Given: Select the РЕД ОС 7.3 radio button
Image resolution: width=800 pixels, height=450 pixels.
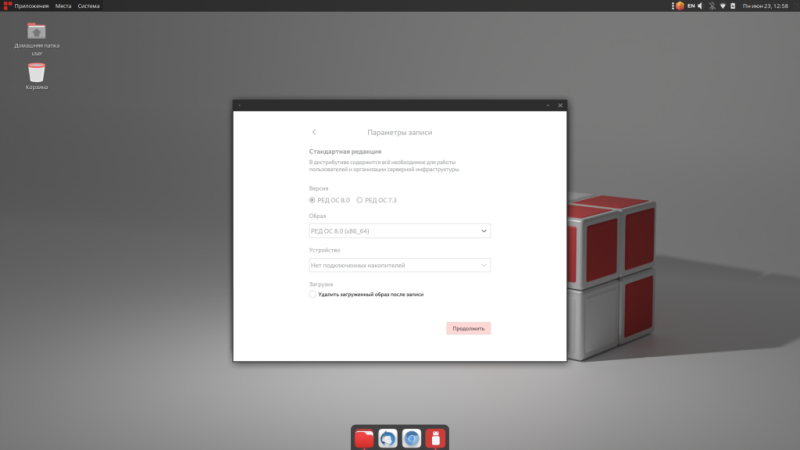Looking at the screenshot, I should 360,200.
